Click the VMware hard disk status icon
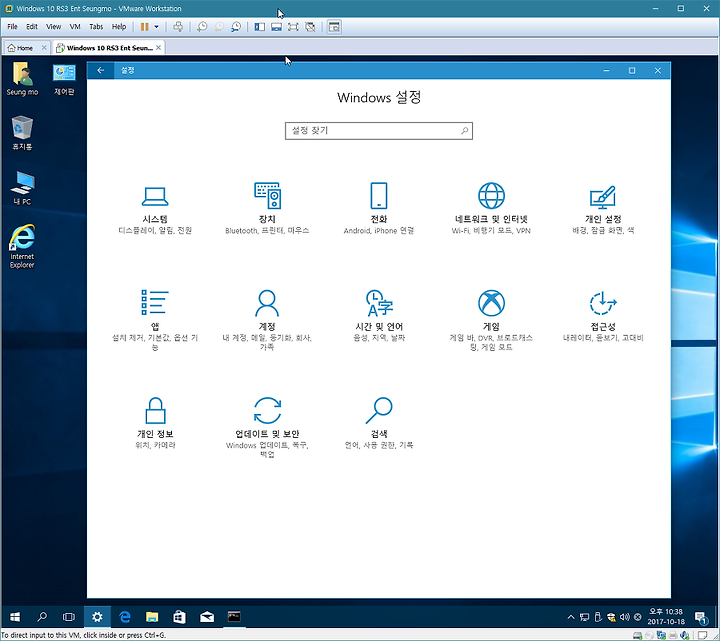720x641 pixels. (637, 635)
